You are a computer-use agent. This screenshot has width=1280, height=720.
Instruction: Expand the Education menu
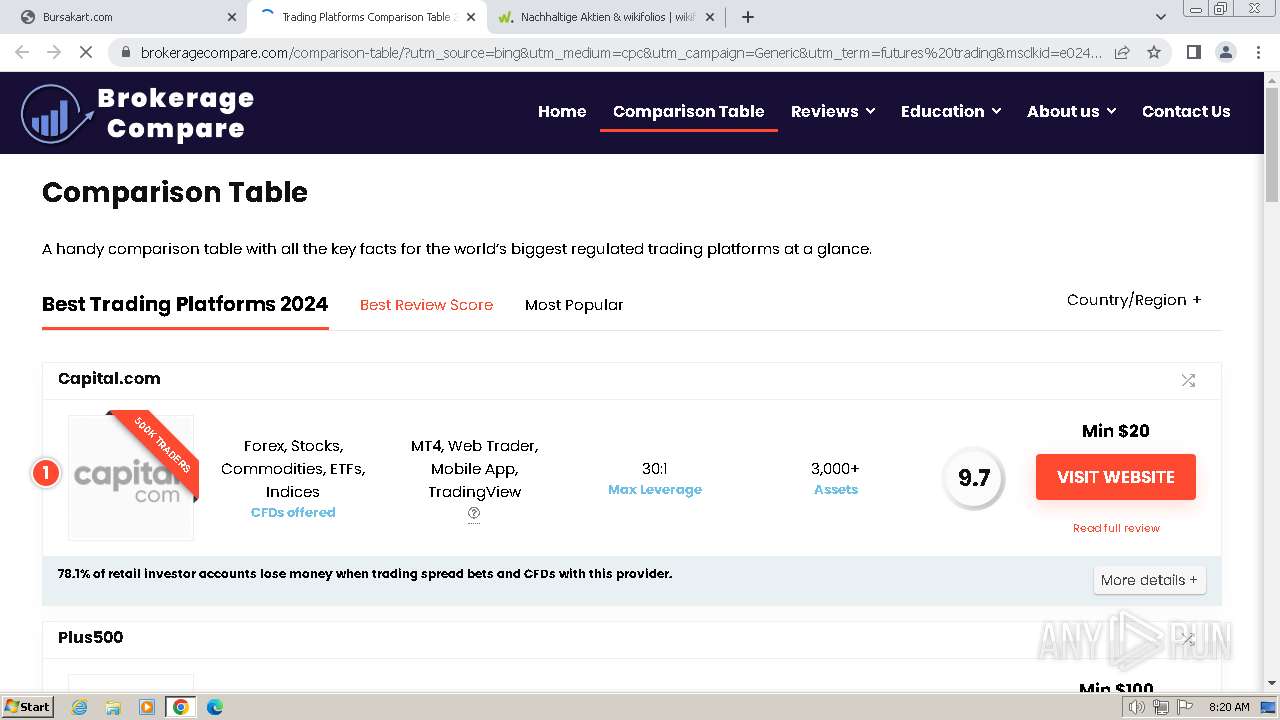[x=951, y=111]
